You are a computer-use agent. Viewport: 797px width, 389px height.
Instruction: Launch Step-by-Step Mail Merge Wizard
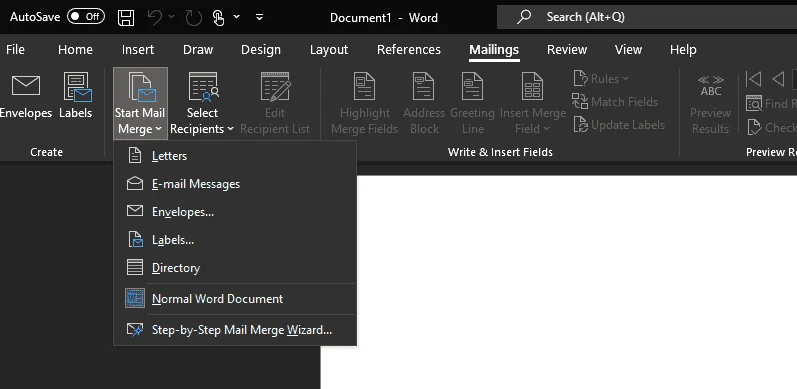(x=235, y=330)
